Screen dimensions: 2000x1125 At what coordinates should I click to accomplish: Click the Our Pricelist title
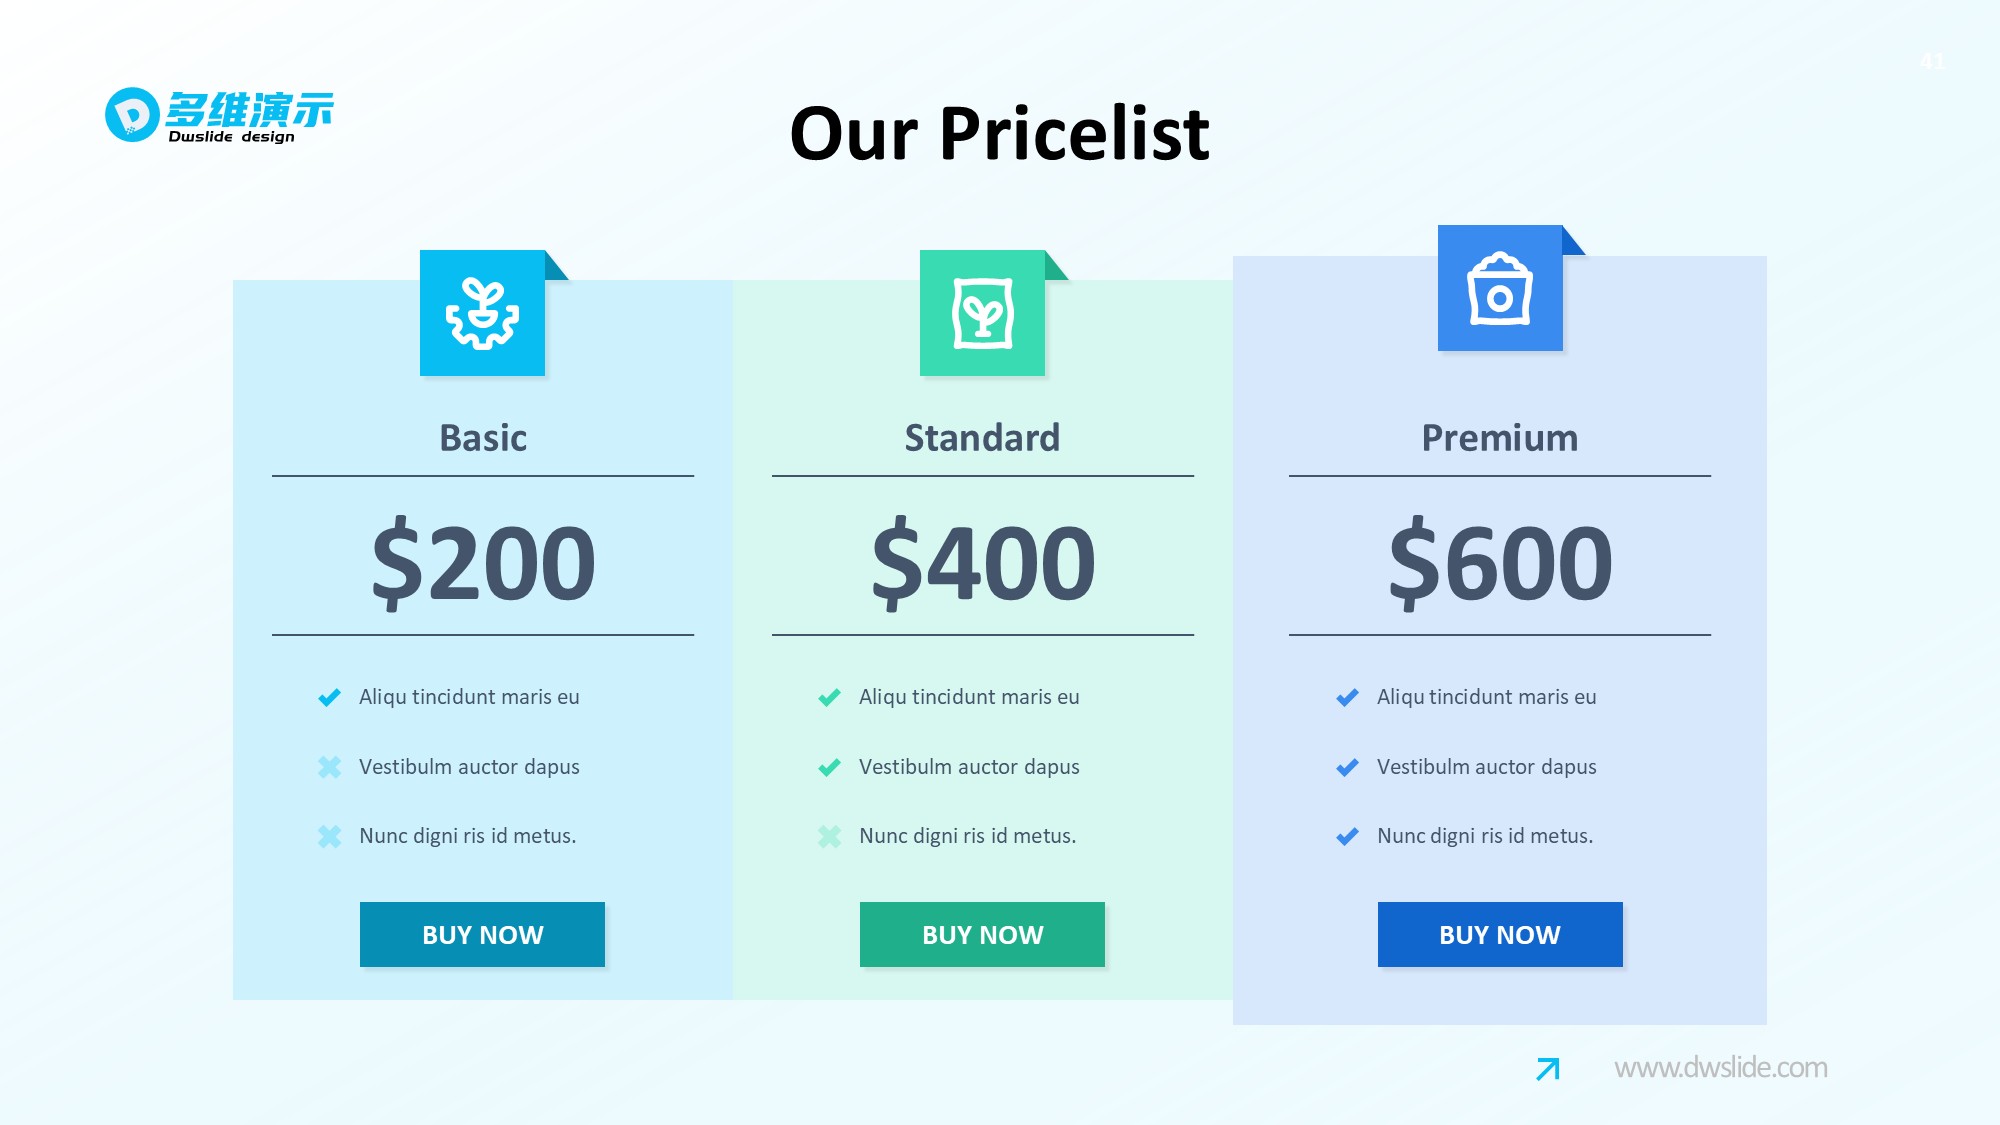click(x=999, y=133)
